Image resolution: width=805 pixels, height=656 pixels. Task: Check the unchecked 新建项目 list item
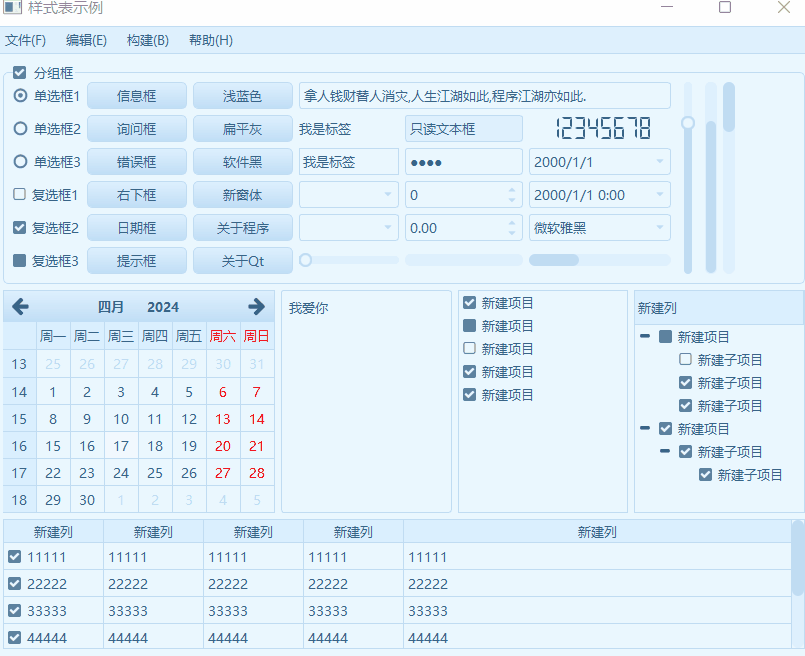pyautogui.click(x=469, y=349)
